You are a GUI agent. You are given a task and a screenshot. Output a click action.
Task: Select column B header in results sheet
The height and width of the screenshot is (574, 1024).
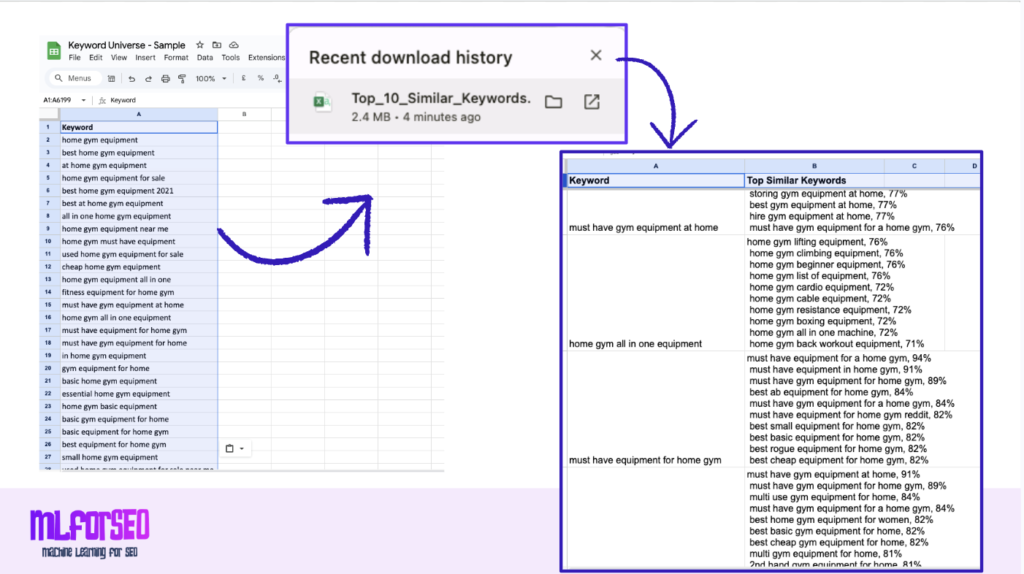(x=814, y=166)
